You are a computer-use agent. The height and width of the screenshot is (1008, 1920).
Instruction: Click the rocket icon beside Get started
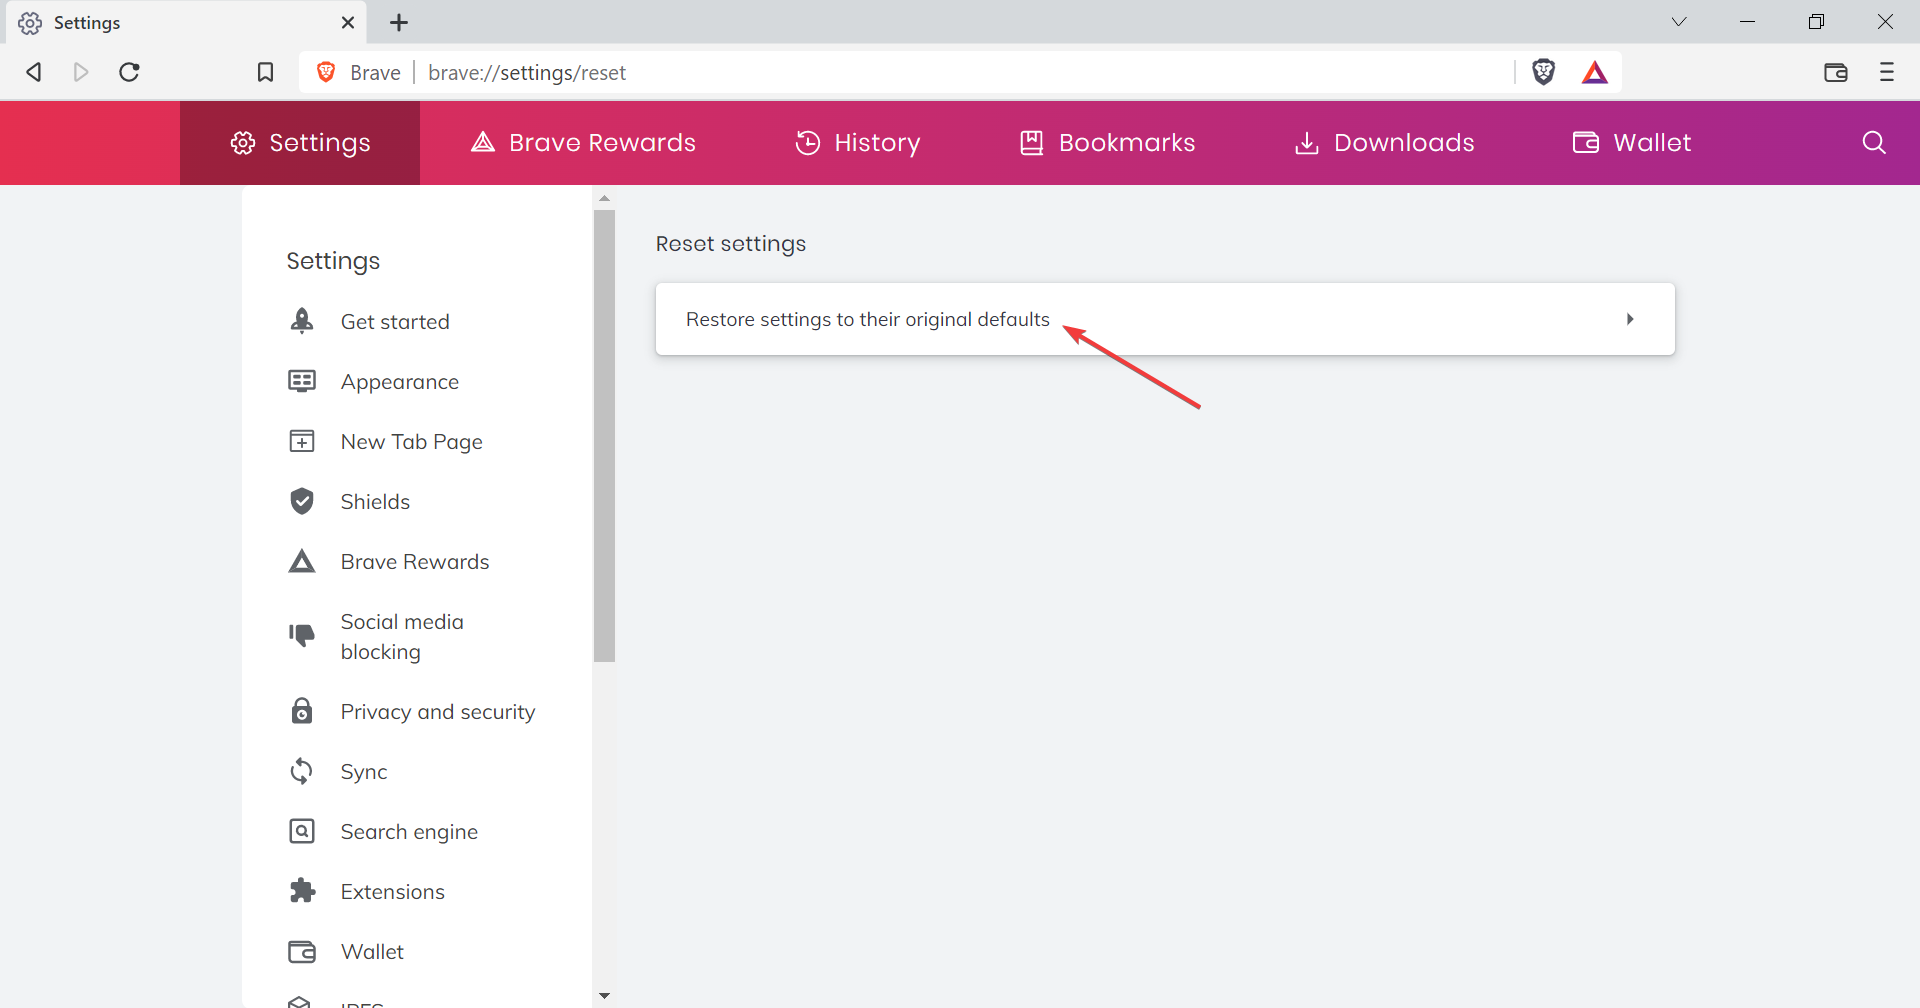point(302,321)
